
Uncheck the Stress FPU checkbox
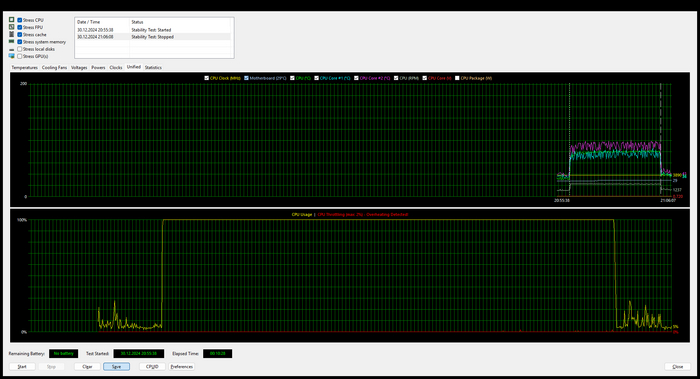click(x=20, y=27)
